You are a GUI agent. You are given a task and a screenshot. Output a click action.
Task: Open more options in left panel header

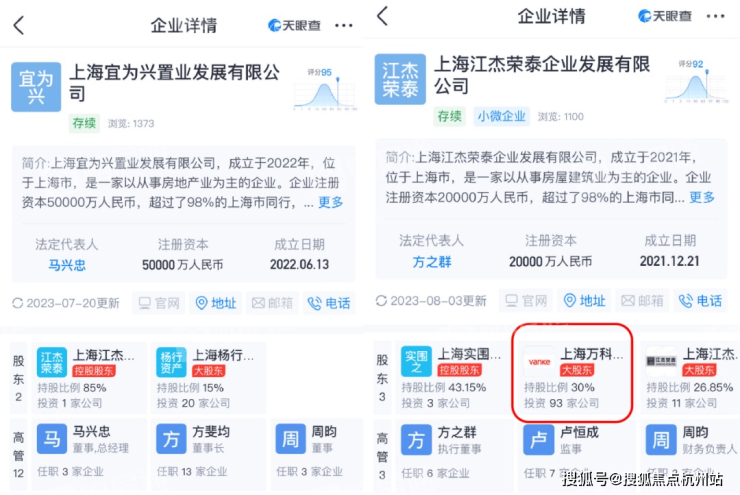pyautogui.click(x=344, y=25)
